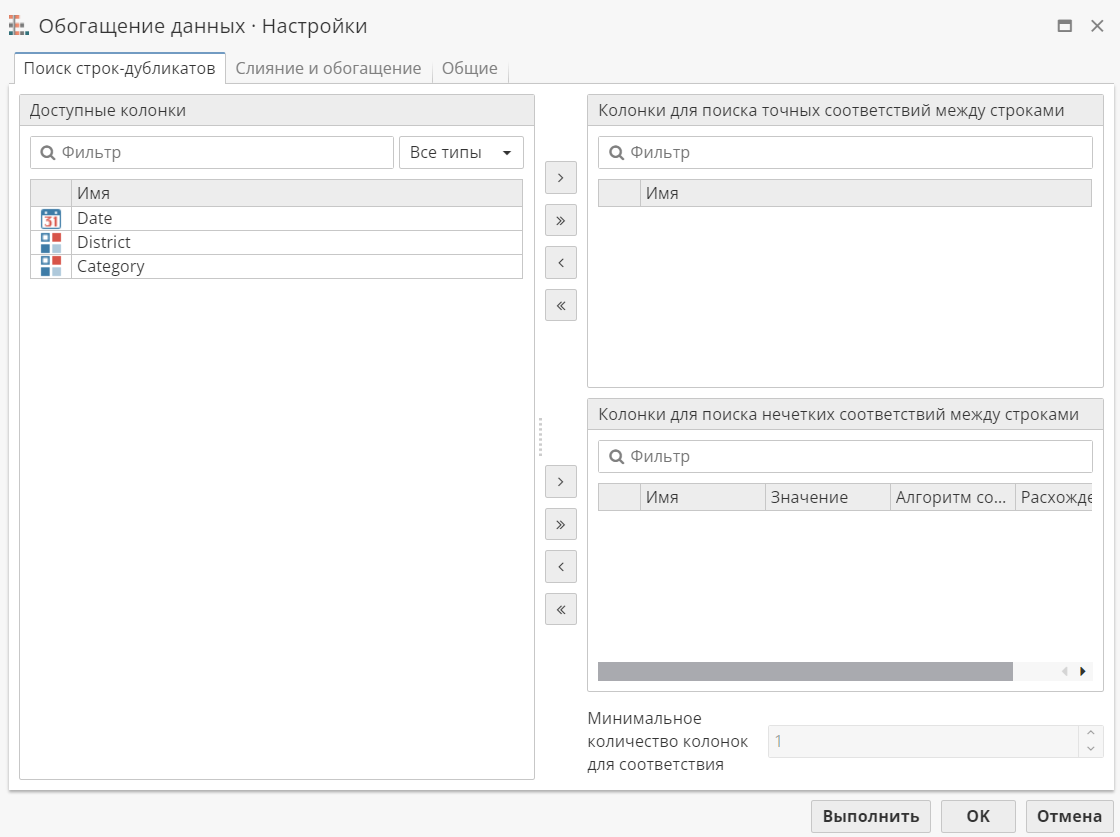
Task: Click the move-all arrow for exact matches
Action: (560, 220)
